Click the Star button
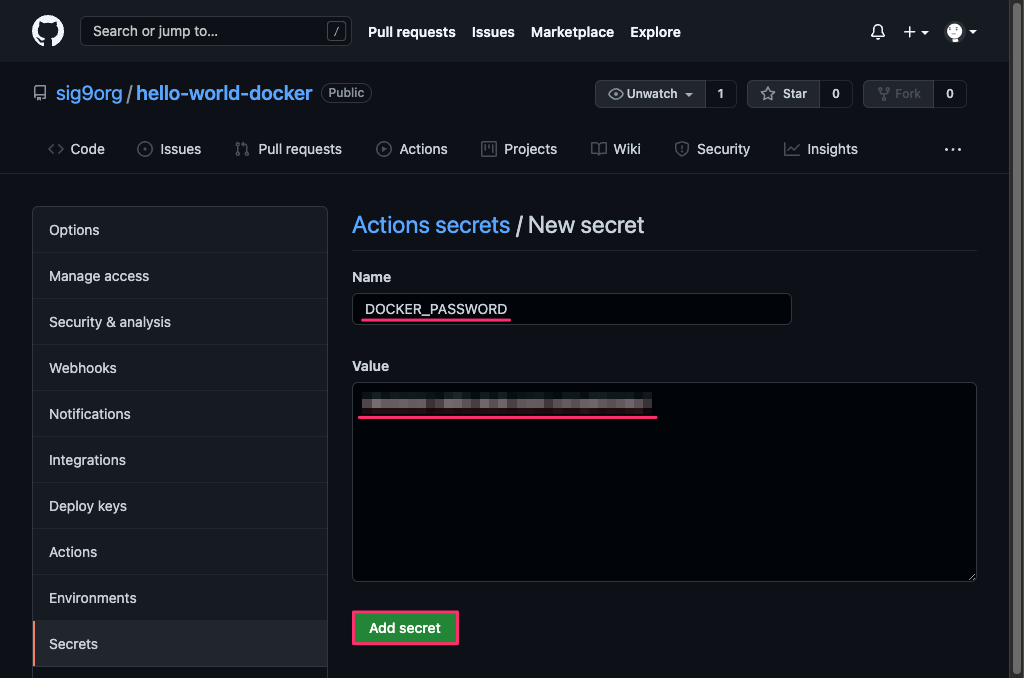 tap(783, 93)
